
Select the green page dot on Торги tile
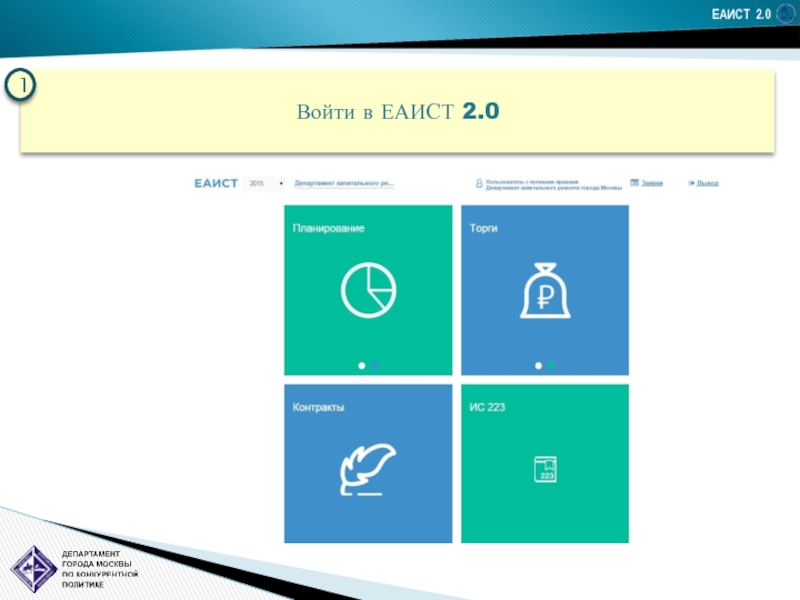(552, 365)
